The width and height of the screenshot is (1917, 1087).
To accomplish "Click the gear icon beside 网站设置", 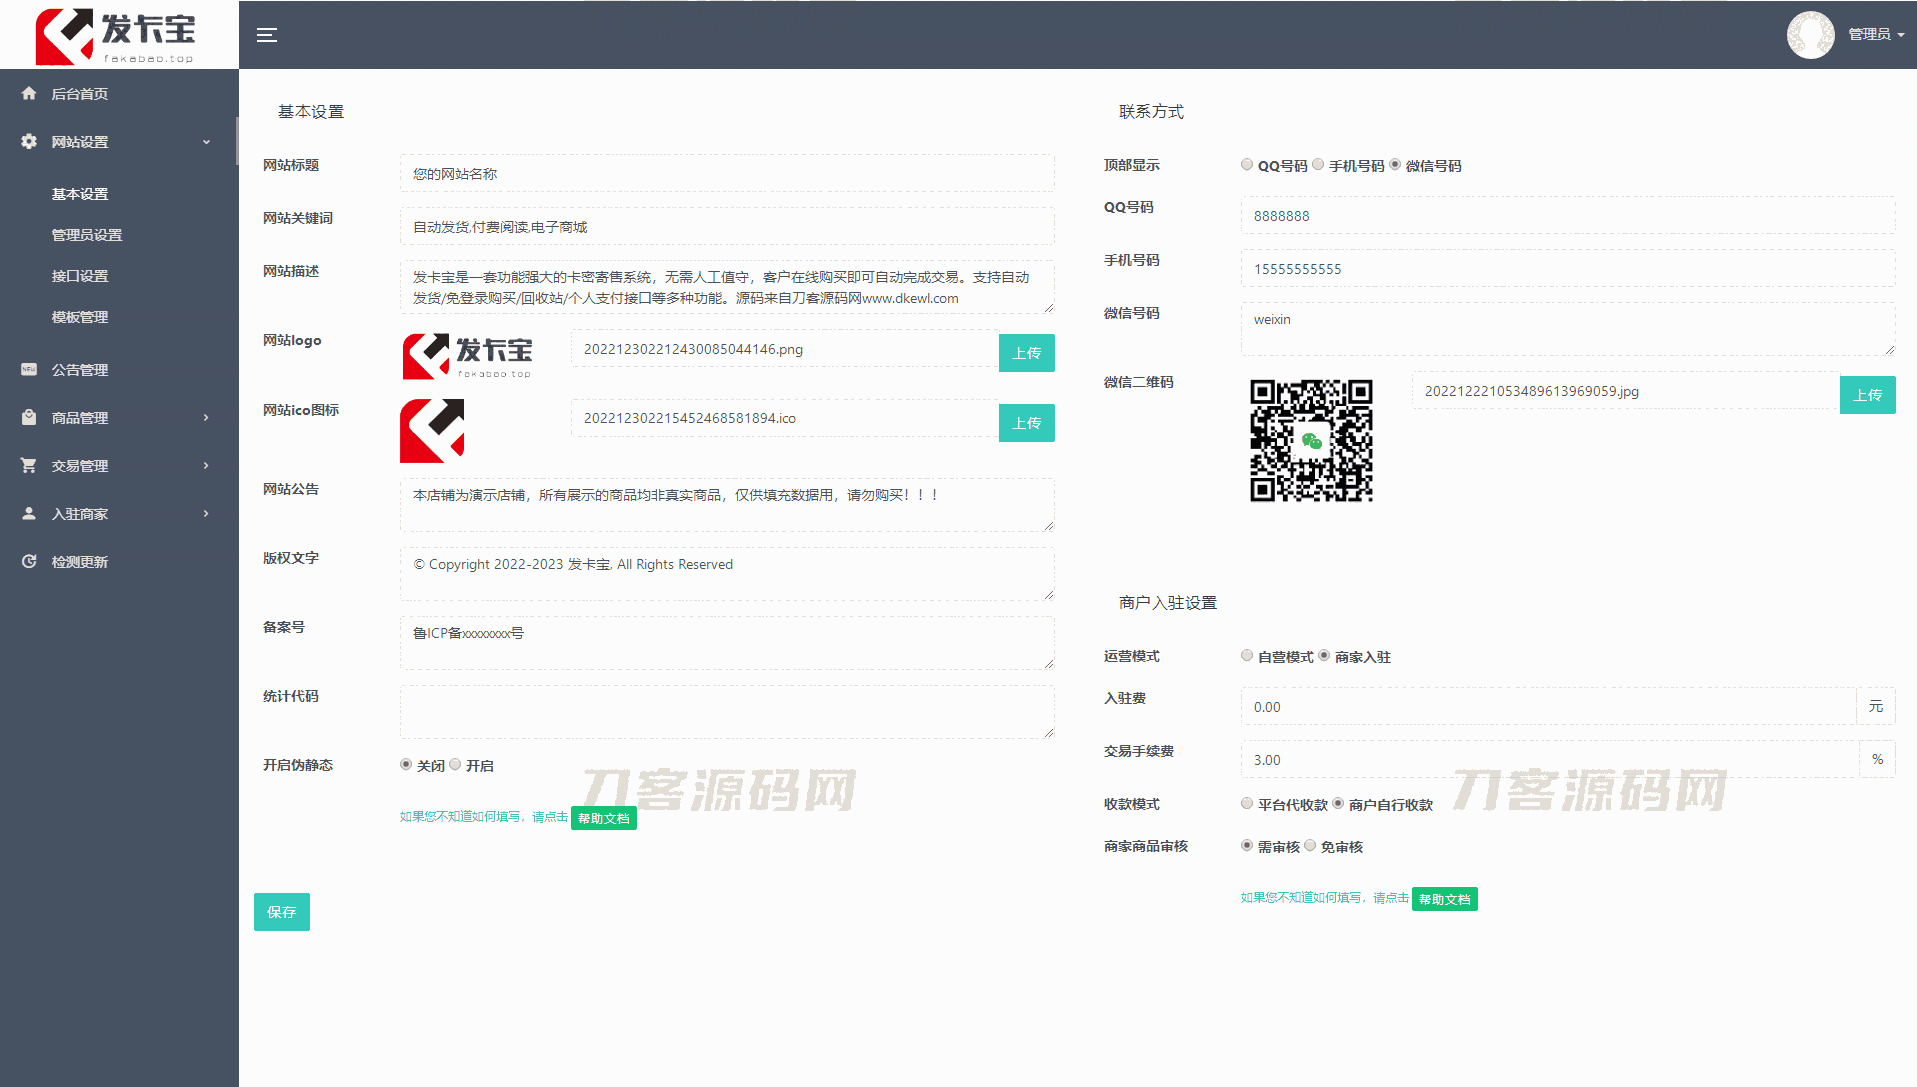I will pyautogui.click(x=29, y=142).
